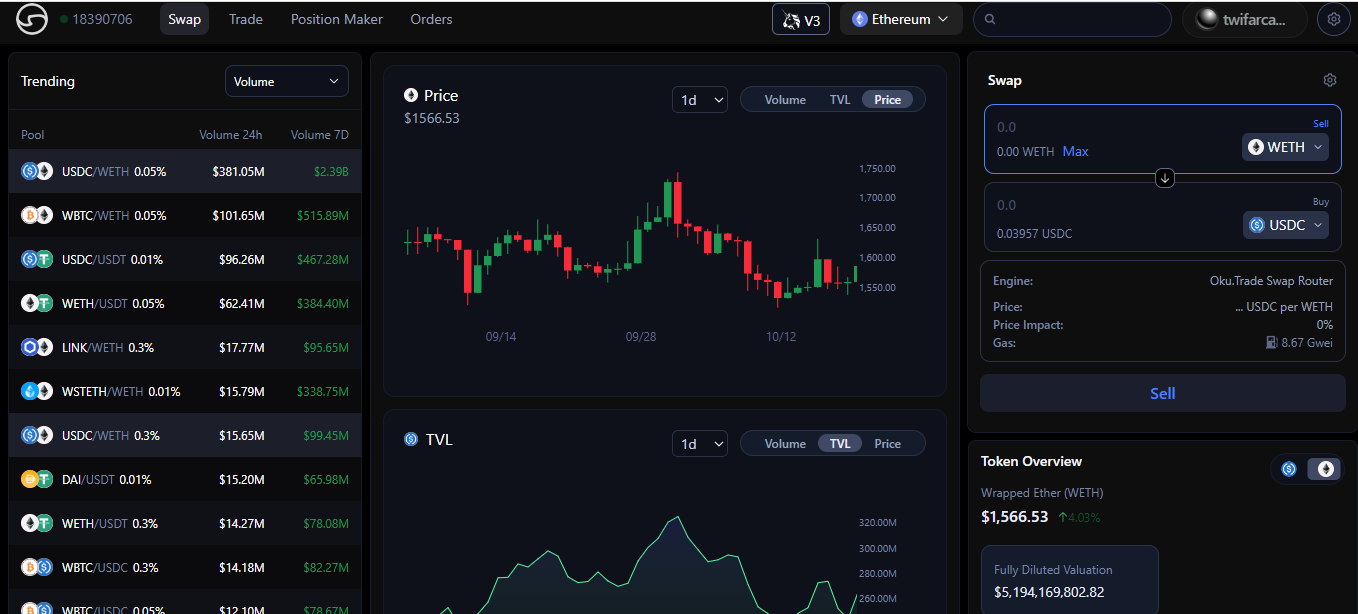Click the WBTC/WETH pool token icons
Viewport: 1358px width, 614px height.
[37, 215]
